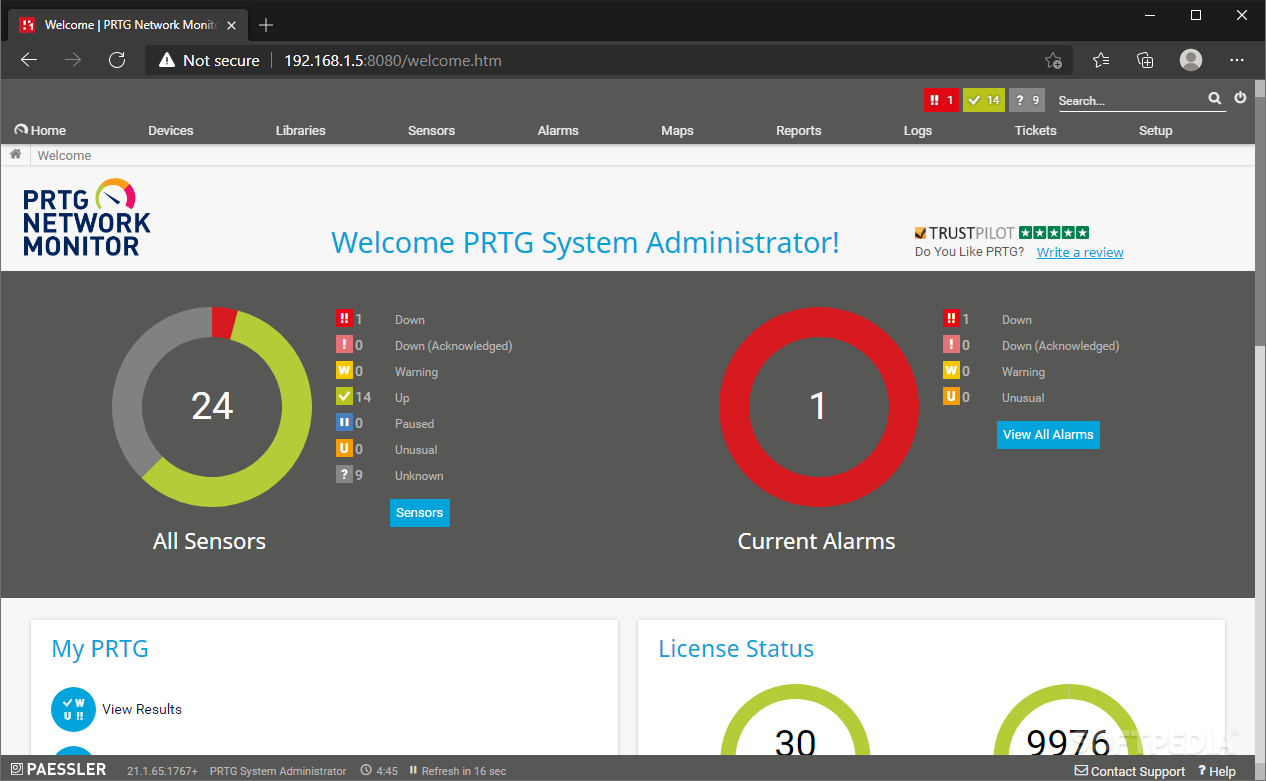Image resolution: width=1266 pixels, height=781 pixels.
Task: Click Warning icon in All Sensors legend
Action: 344,371
